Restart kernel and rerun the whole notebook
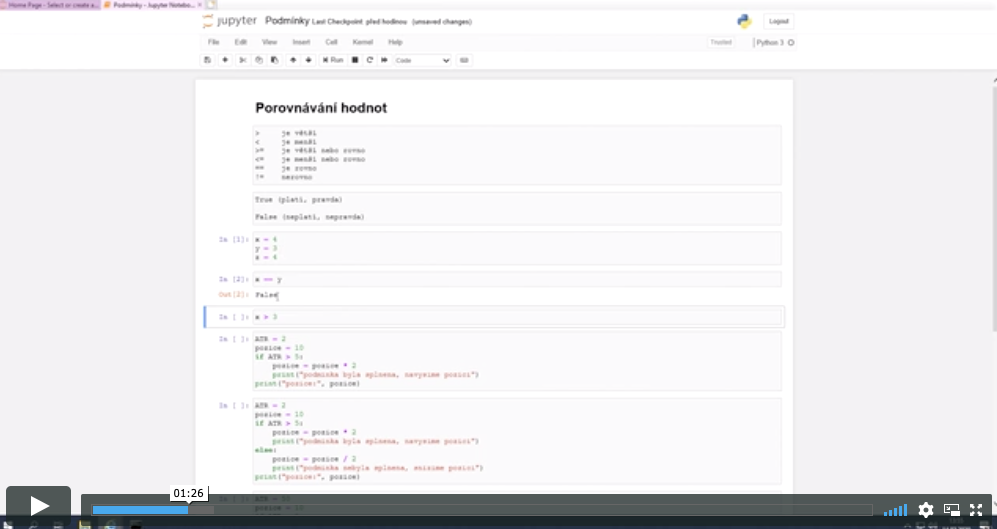 (x=384, y=60)
